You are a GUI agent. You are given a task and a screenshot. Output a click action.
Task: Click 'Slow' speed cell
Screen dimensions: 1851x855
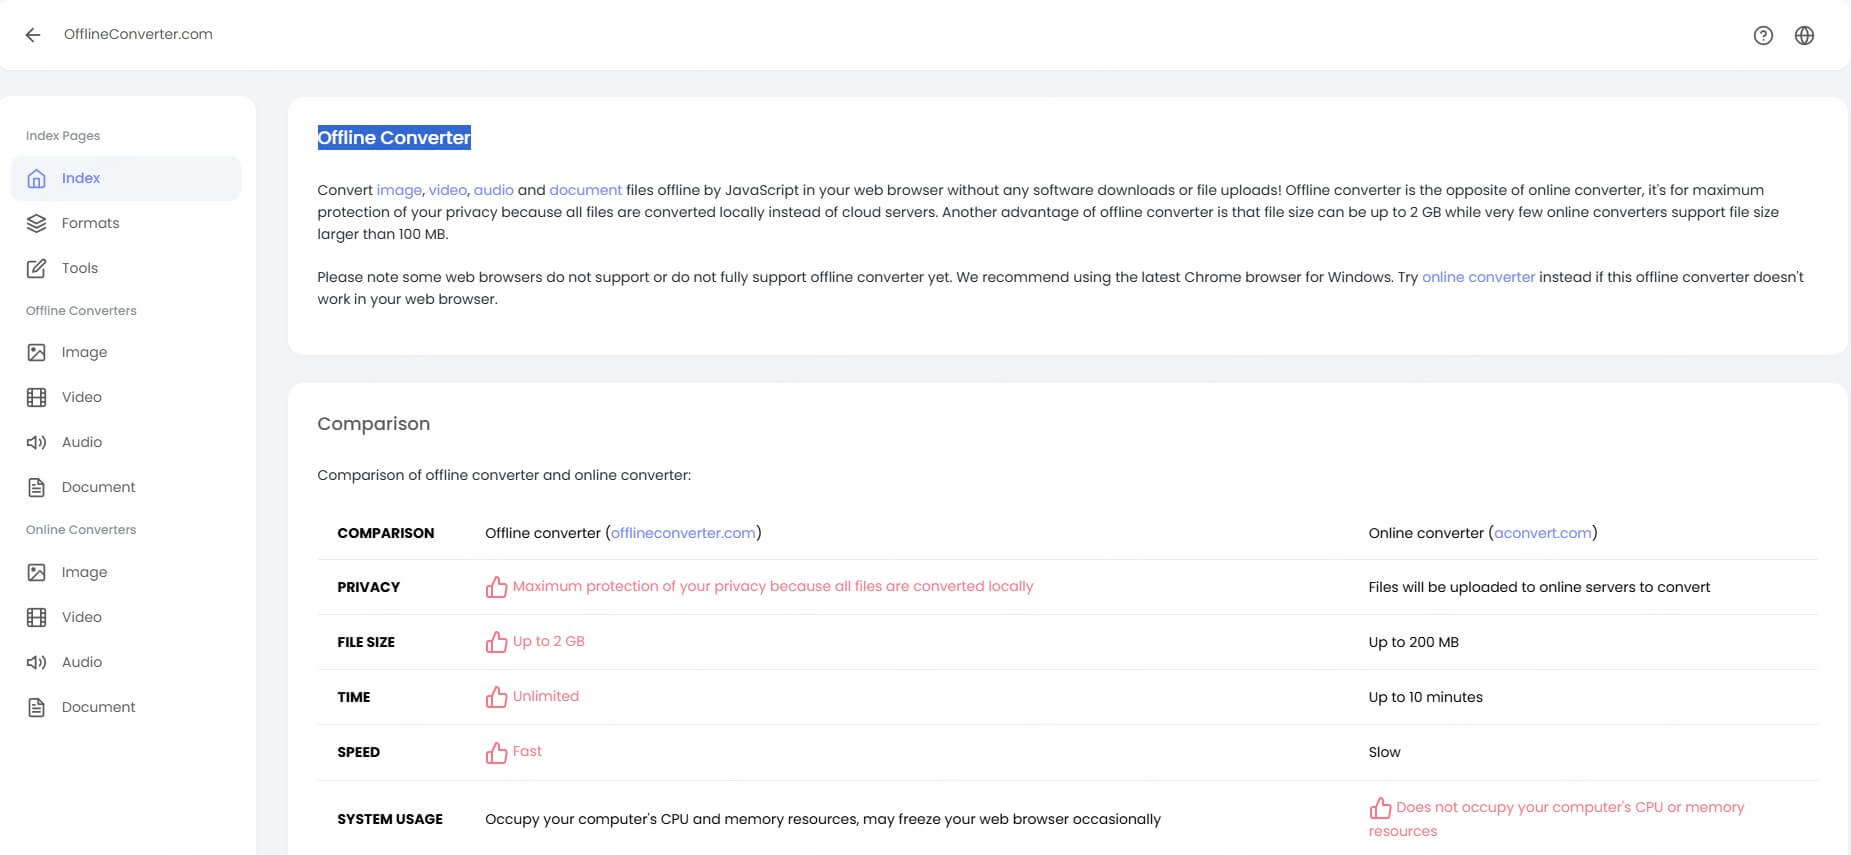1384,752
